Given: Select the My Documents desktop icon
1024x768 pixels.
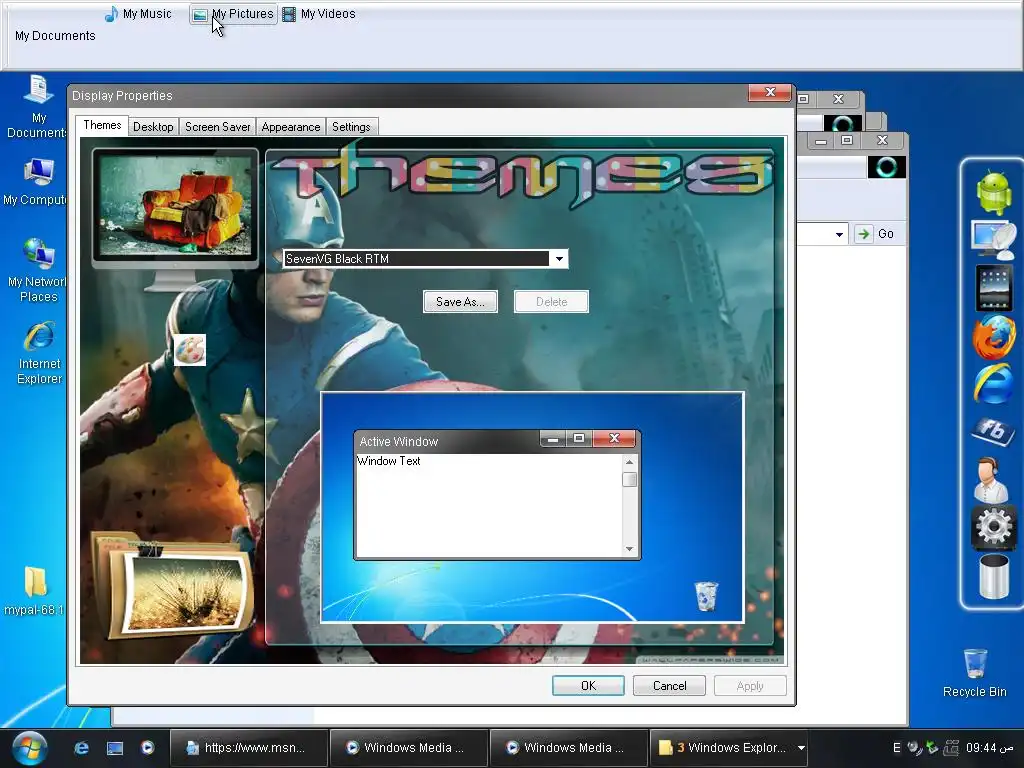Looking at the screenshot, I should [x=38, y=106].
